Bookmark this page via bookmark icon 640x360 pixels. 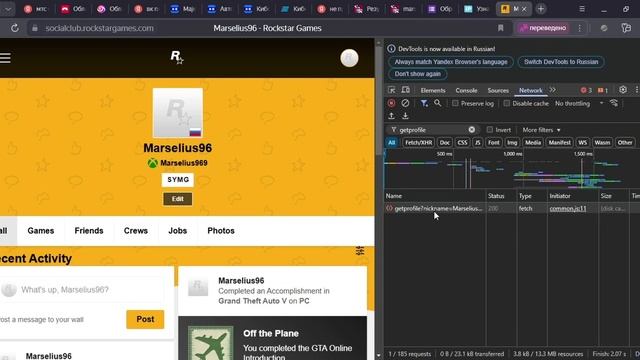point(500,28)
